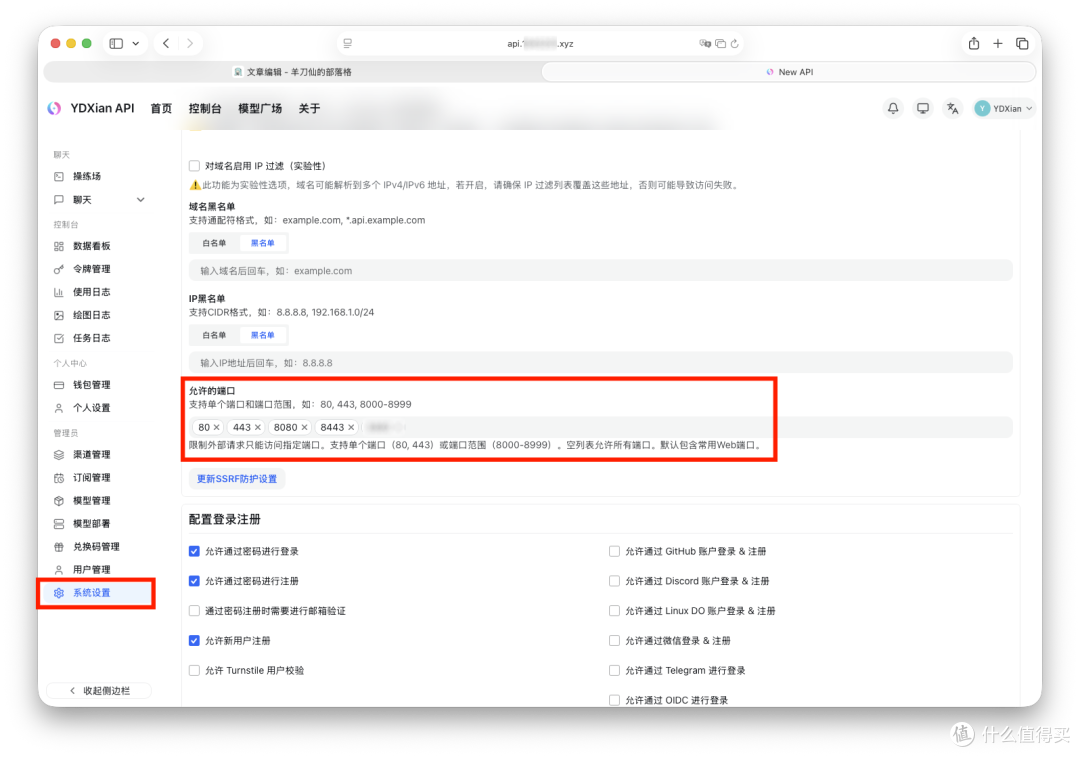Screen dimensions: 1080x757
Task: Click the 系统设置 gear icon
Action: click(59, 593)
